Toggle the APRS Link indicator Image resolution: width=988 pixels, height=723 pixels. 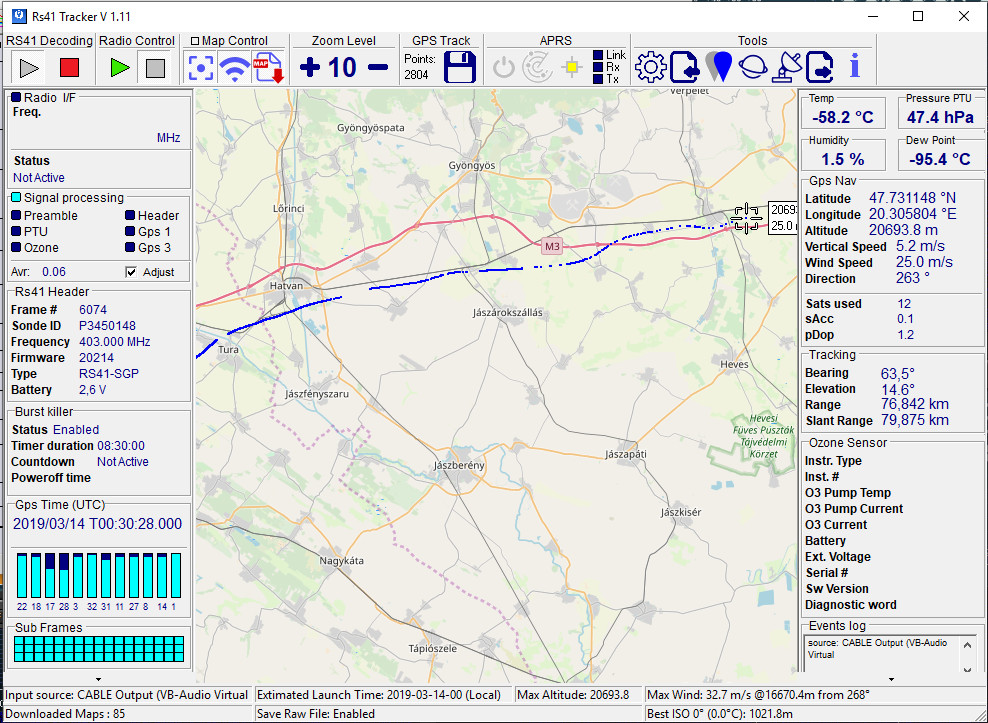click(598, 55)
